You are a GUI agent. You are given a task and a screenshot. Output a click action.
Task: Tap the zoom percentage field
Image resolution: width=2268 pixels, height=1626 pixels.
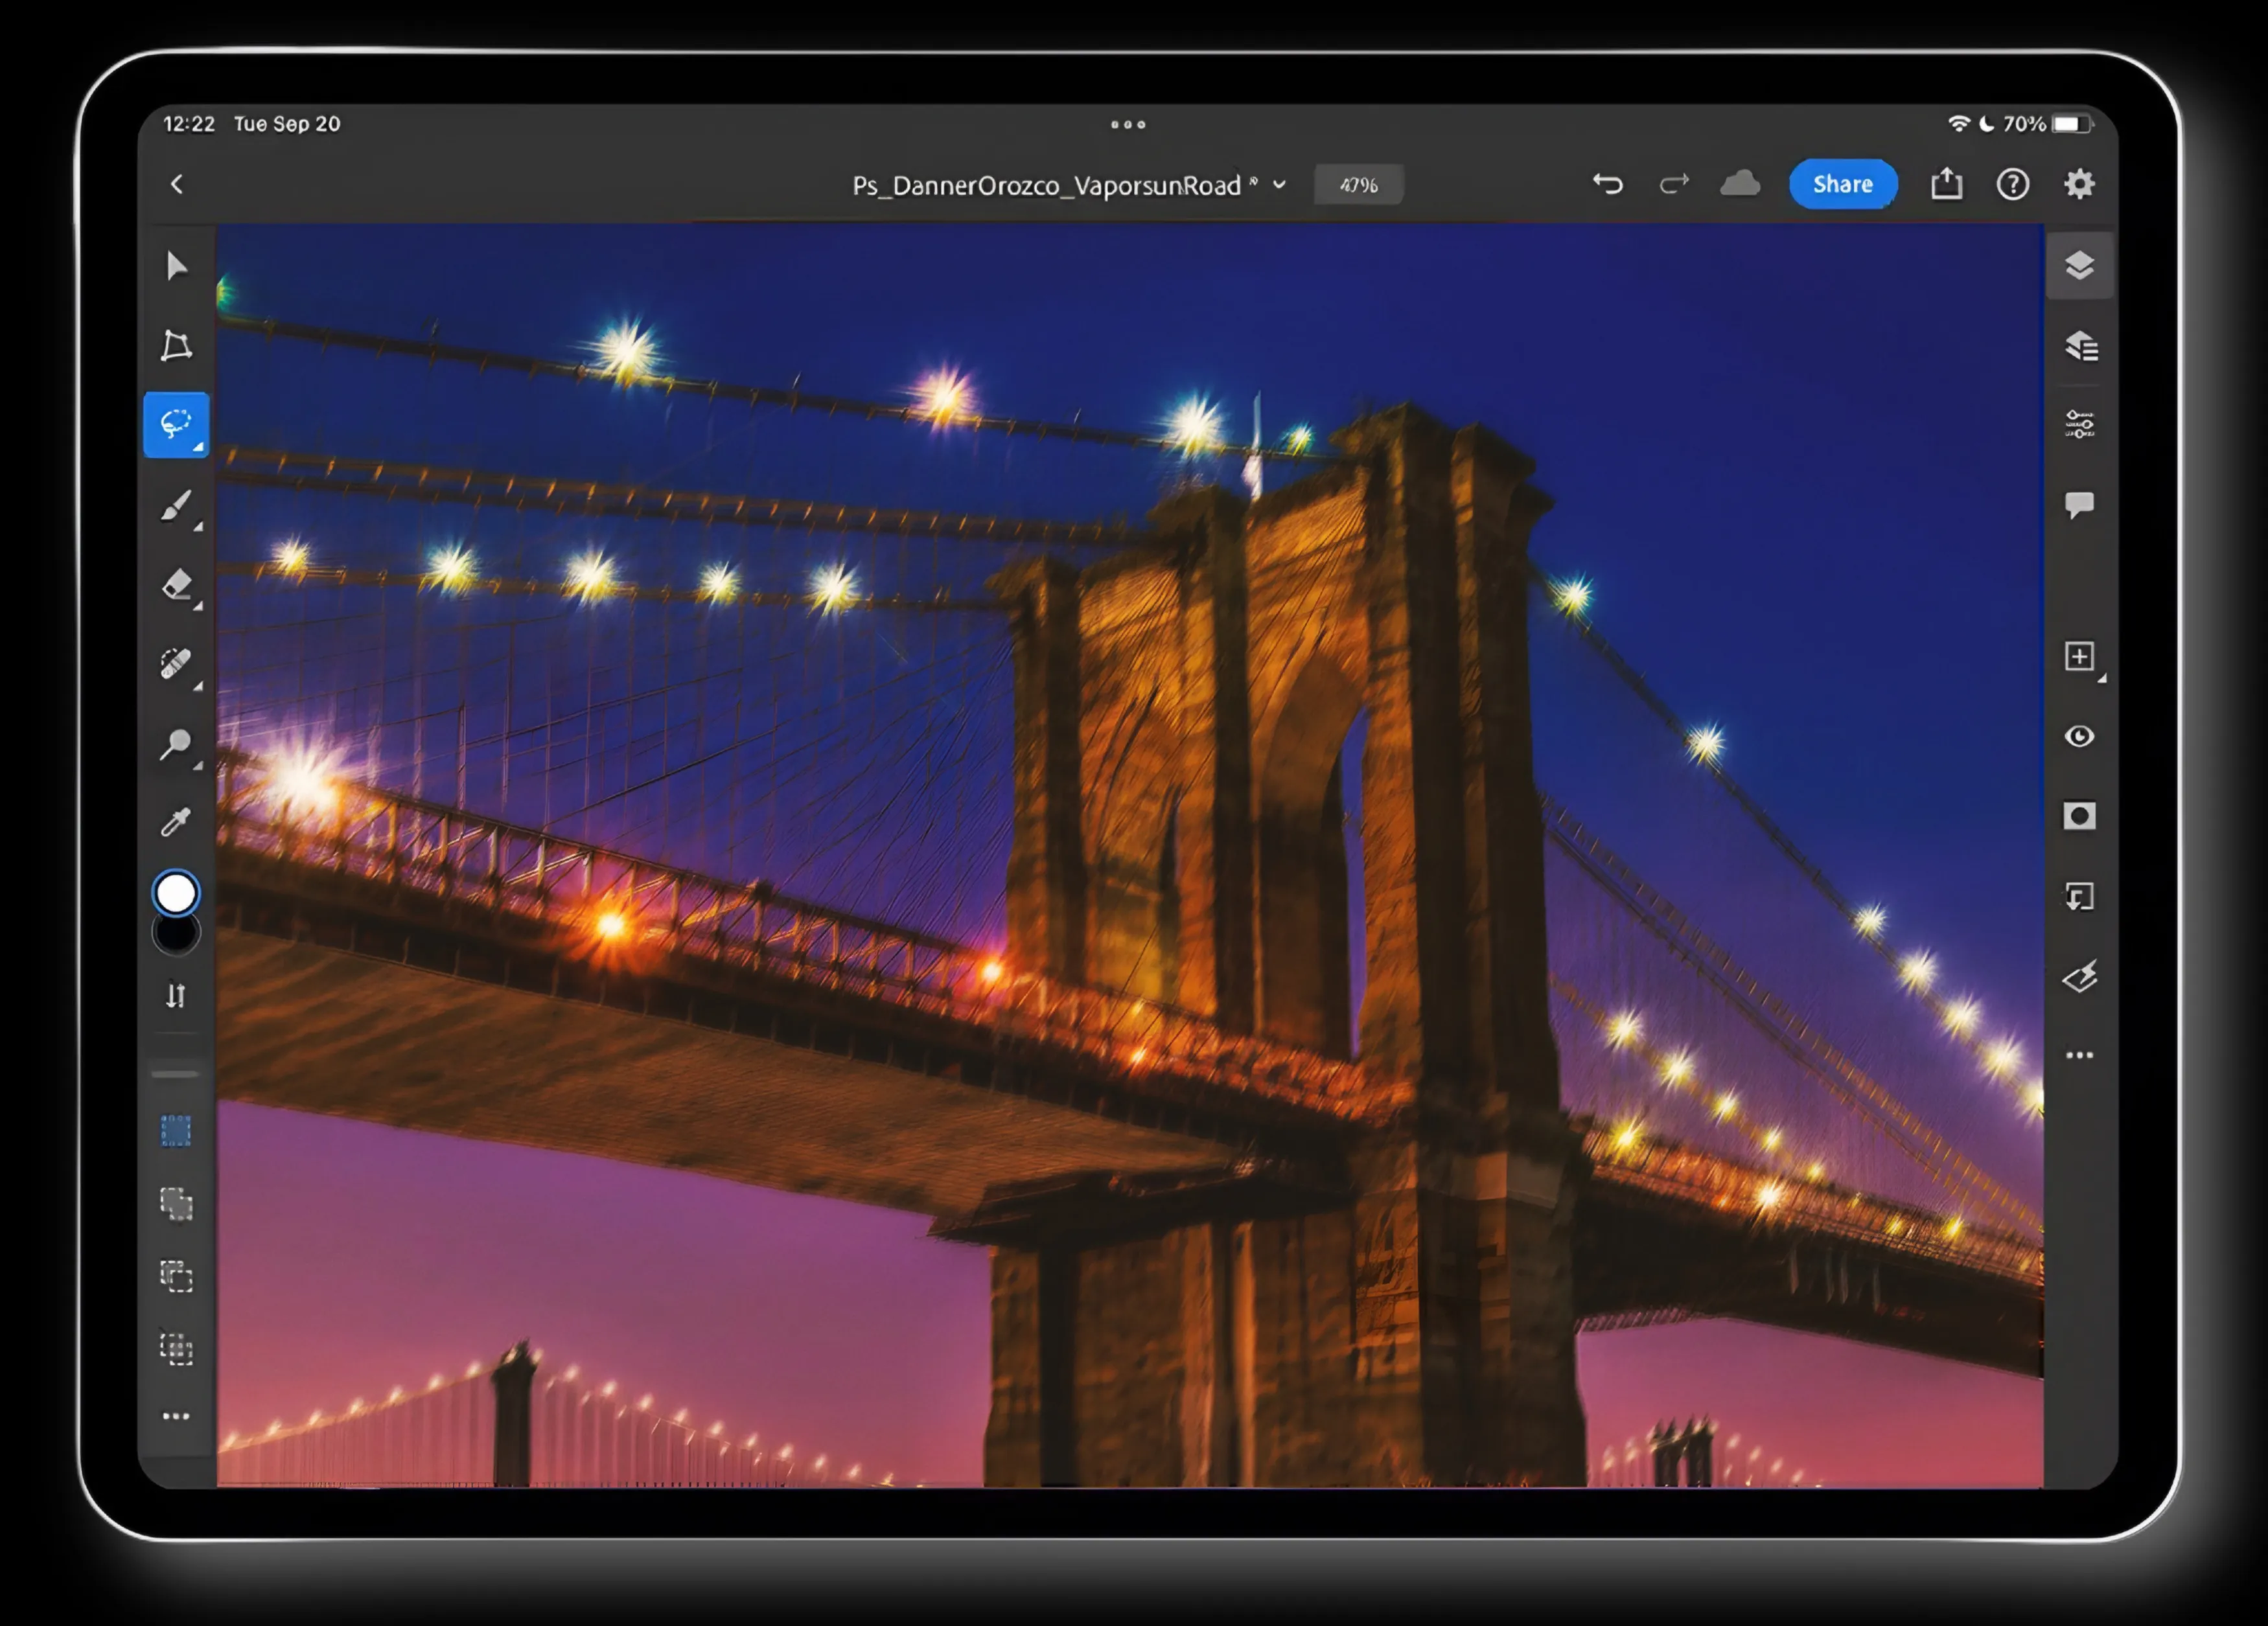(1358, 185)
